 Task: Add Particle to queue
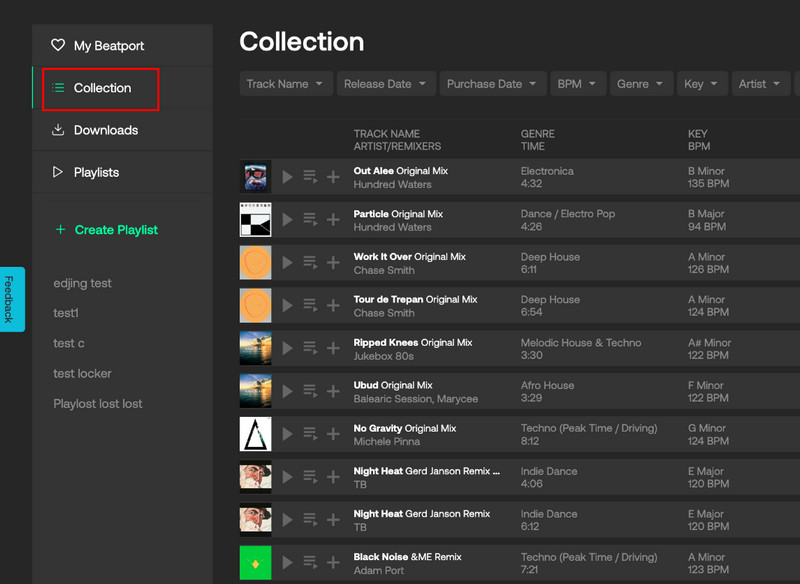coord(309,219)
